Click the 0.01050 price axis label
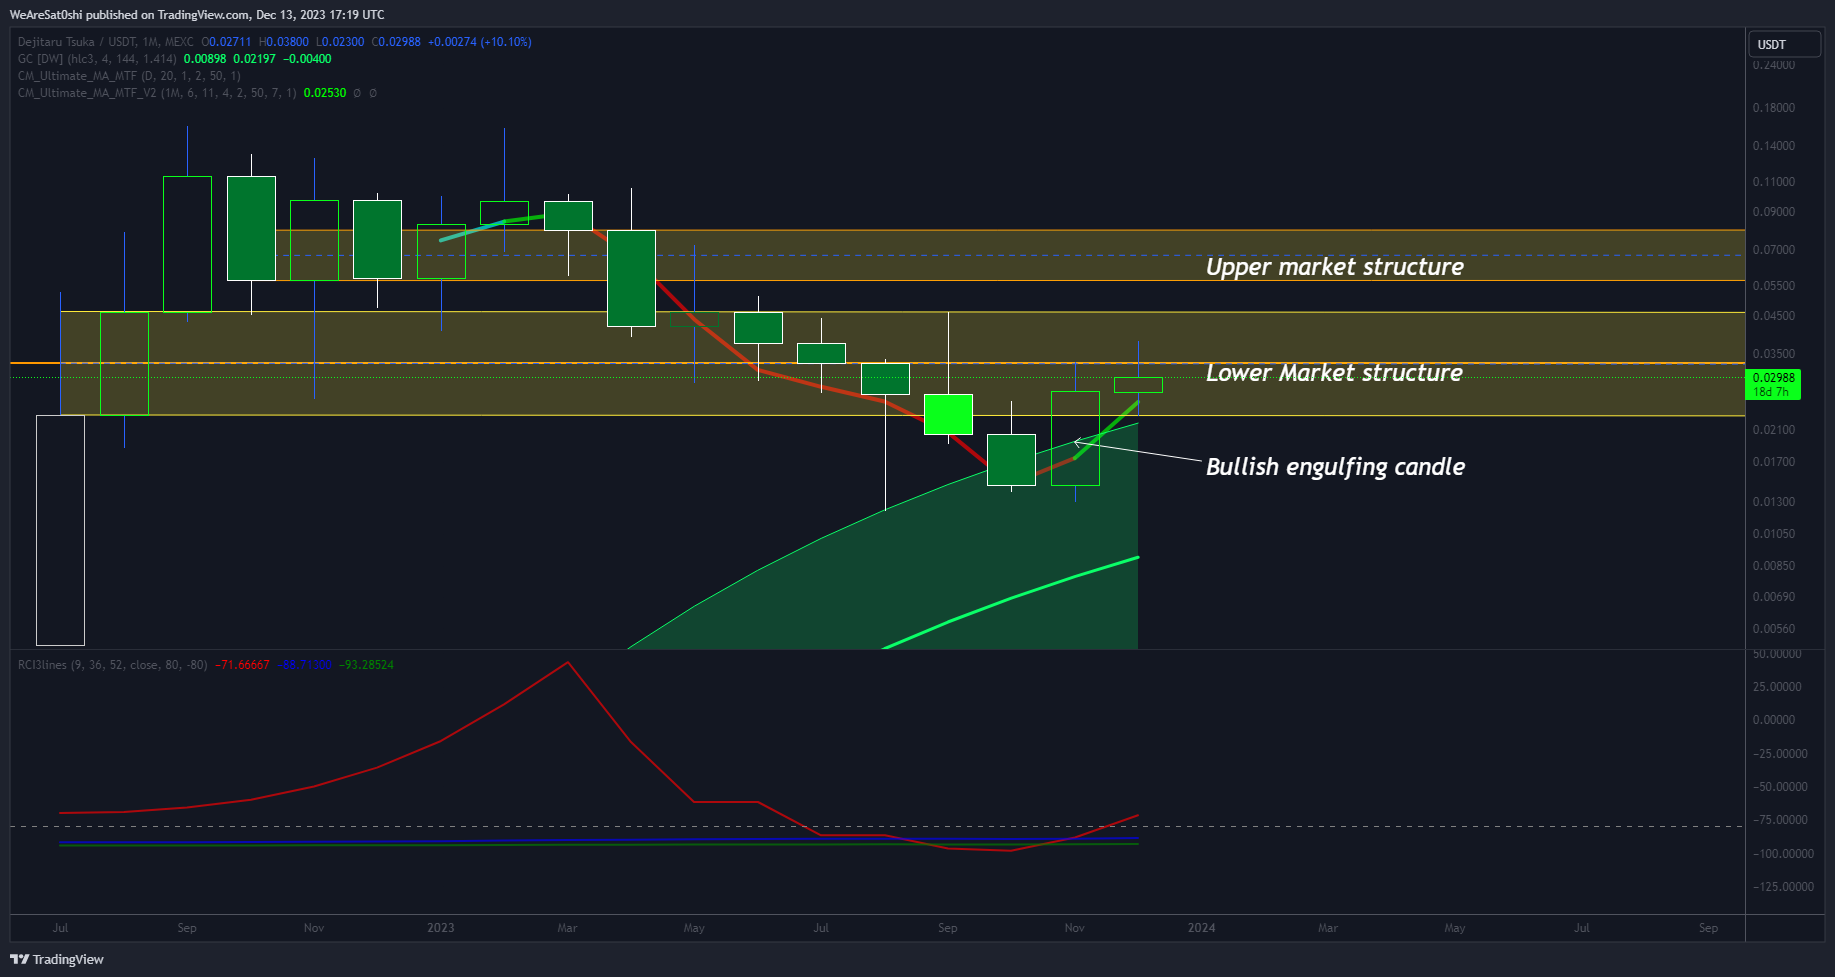The height and width of the screenshot is (977, 1835). [x=1774, y=534]
